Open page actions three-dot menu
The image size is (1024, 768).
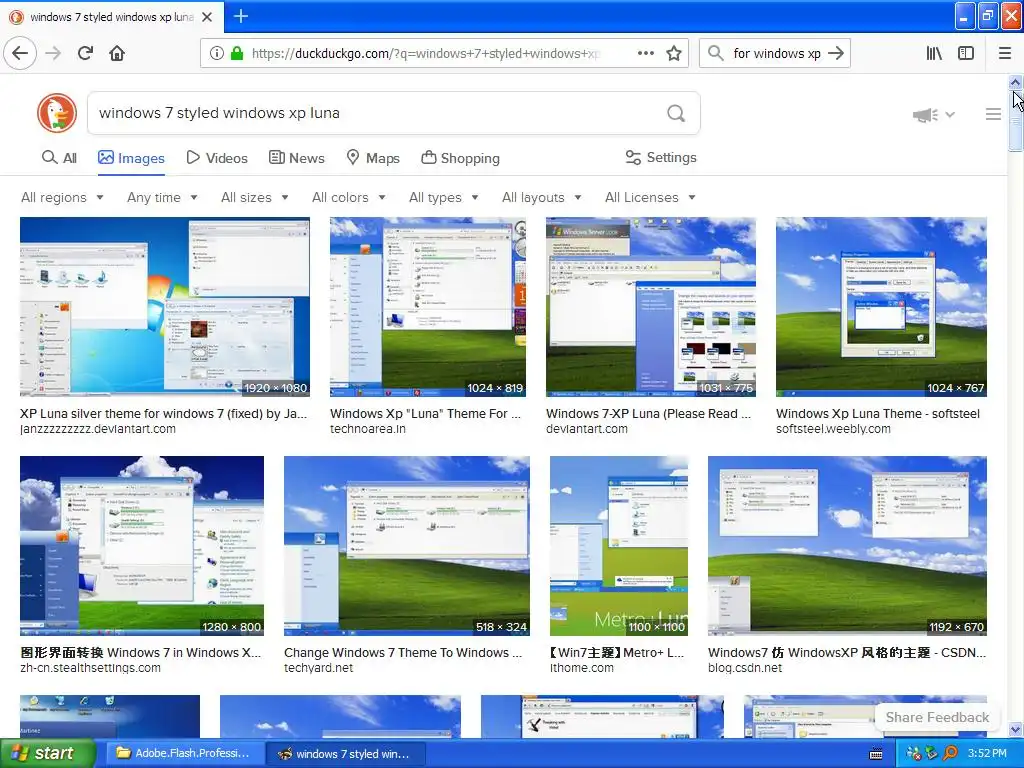point(645,53)
